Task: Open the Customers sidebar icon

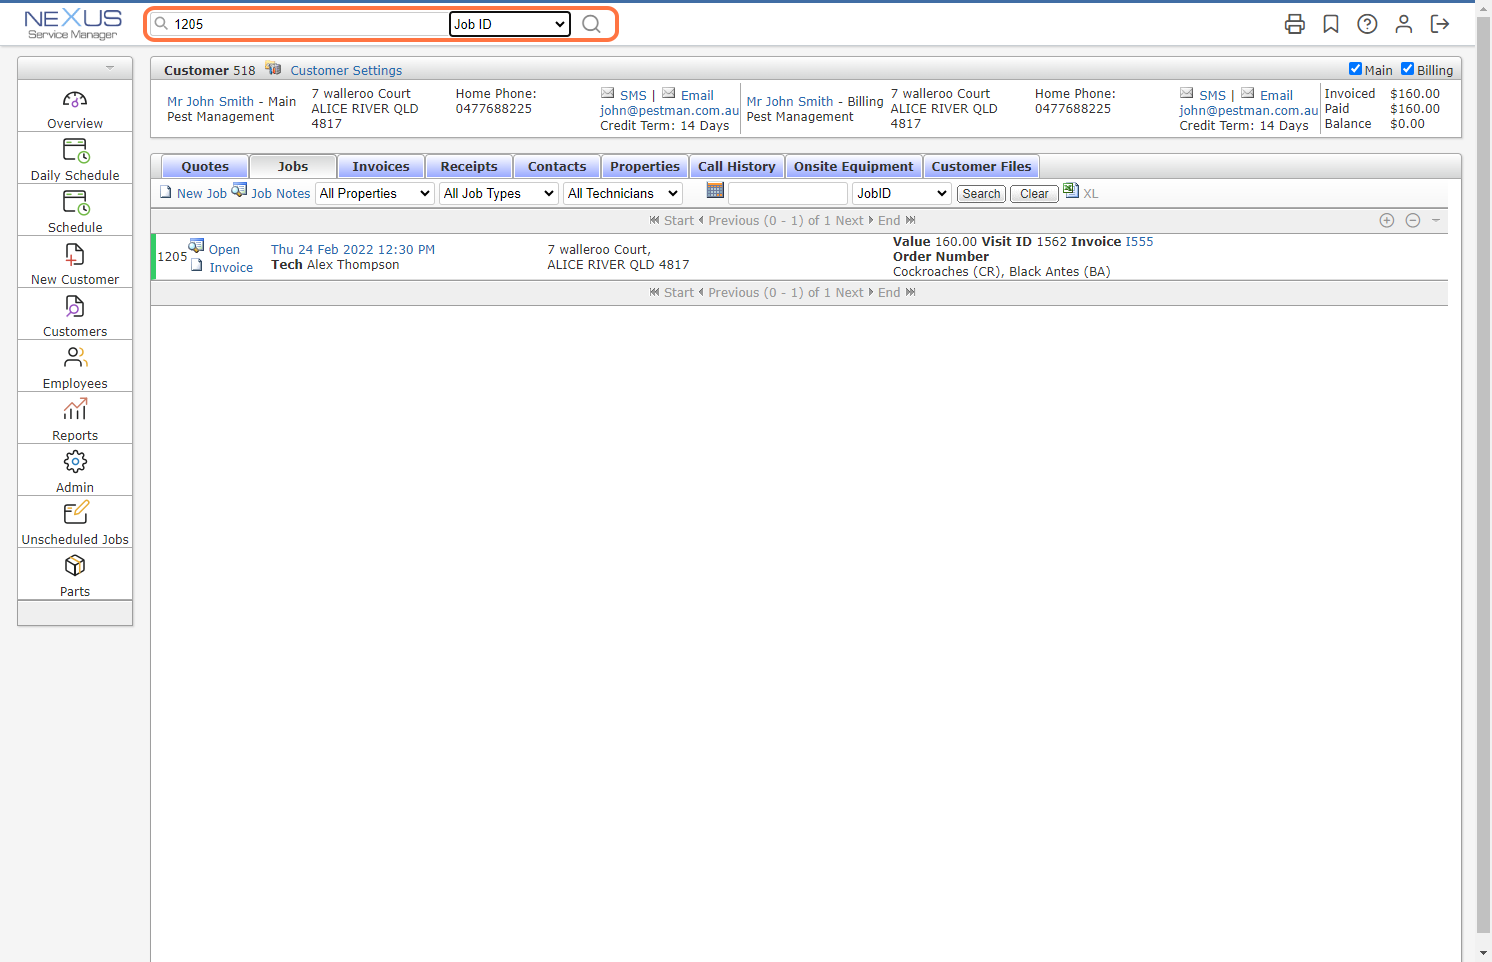Action: click(x=75, y=307)
